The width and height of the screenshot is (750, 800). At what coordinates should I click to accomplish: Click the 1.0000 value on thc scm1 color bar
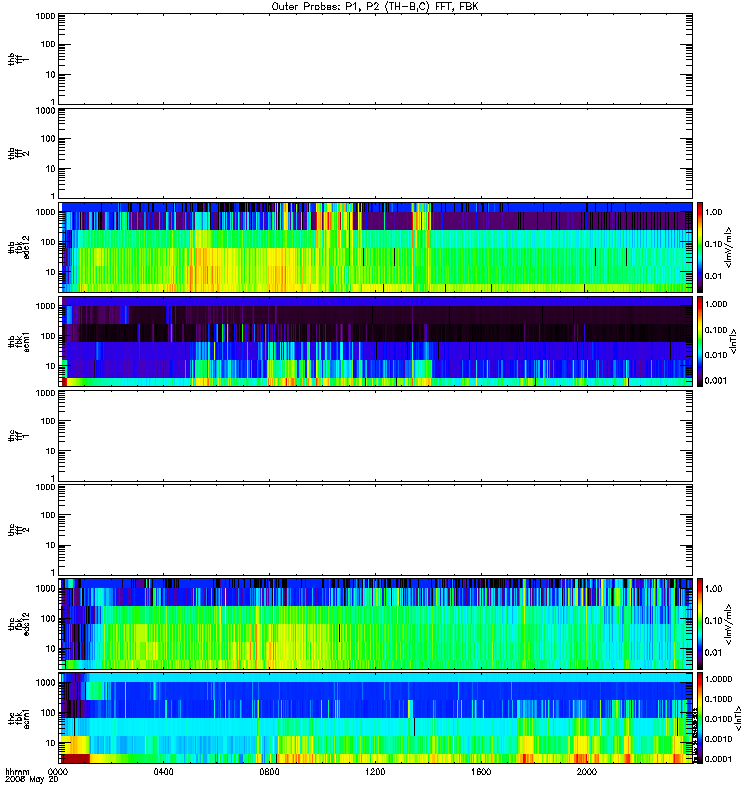coord(718,679)
